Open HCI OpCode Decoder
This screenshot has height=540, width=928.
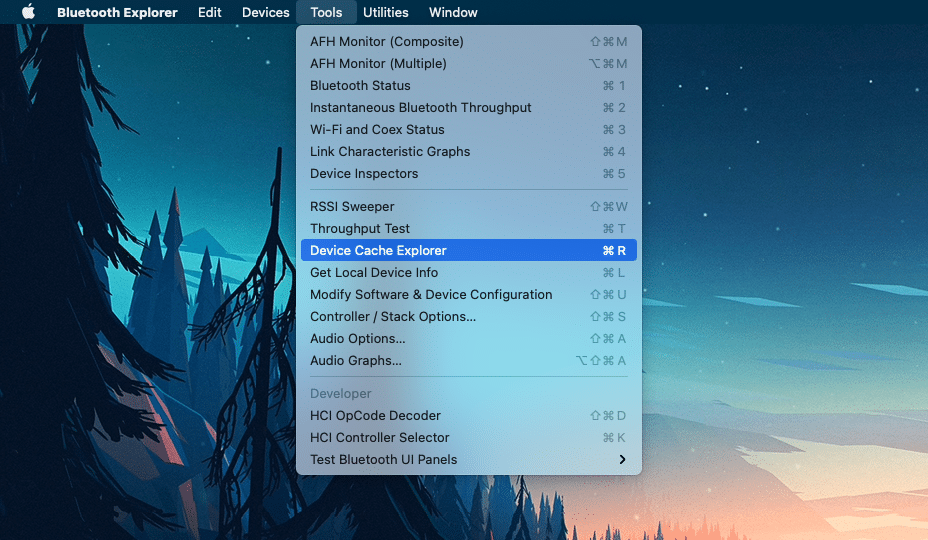(x=469, y=415)
